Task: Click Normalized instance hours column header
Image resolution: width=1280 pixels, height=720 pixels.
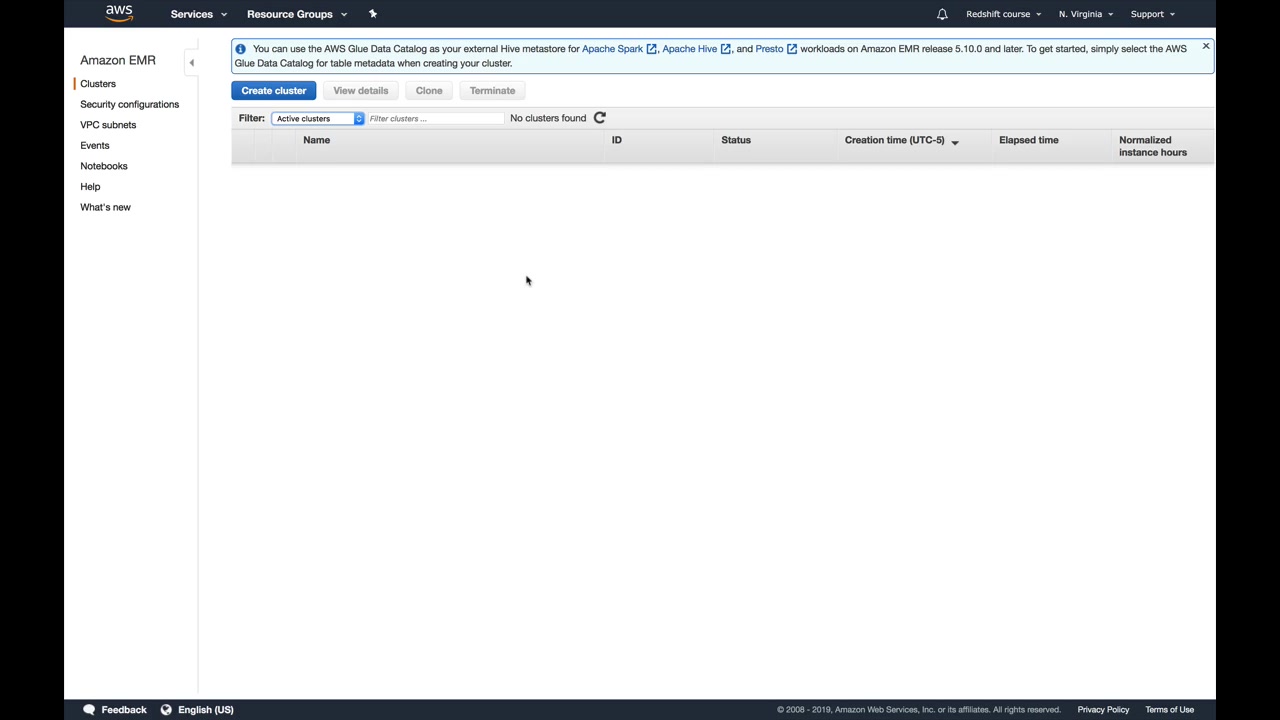Action: (x=1153, y=146)
